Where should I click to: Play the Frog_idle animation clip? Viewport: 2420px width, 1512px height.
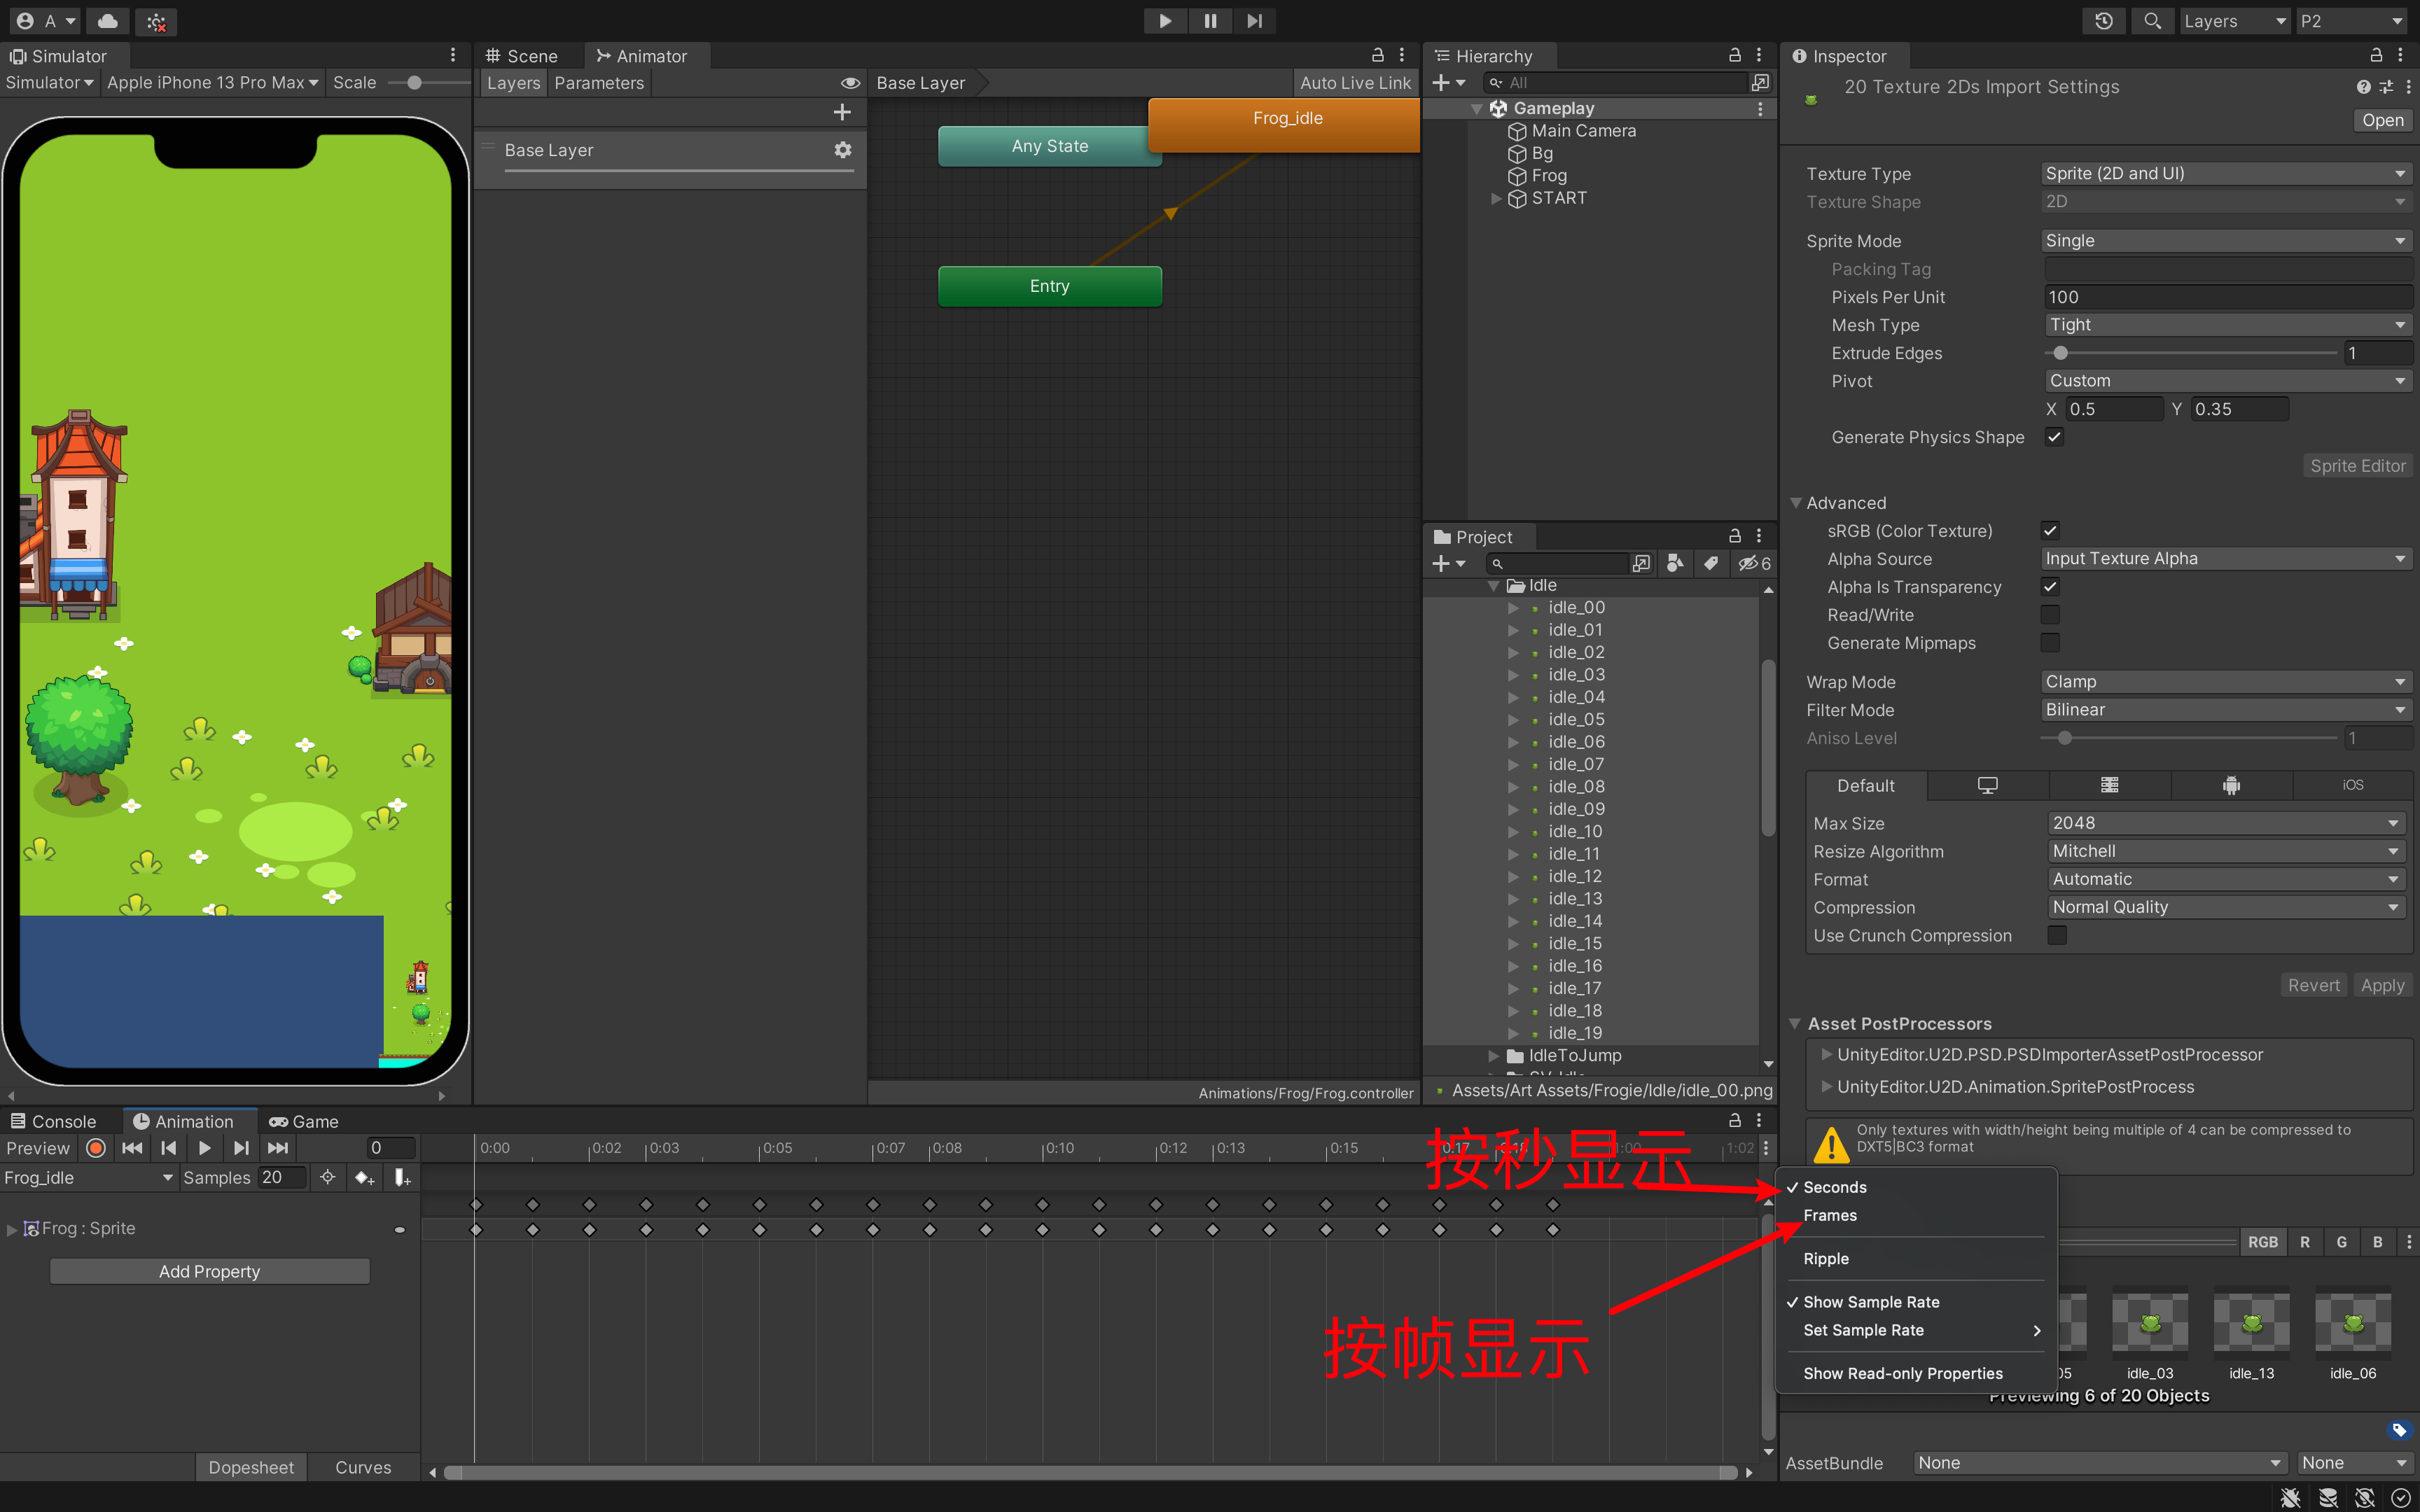(x=205, y=1148)
